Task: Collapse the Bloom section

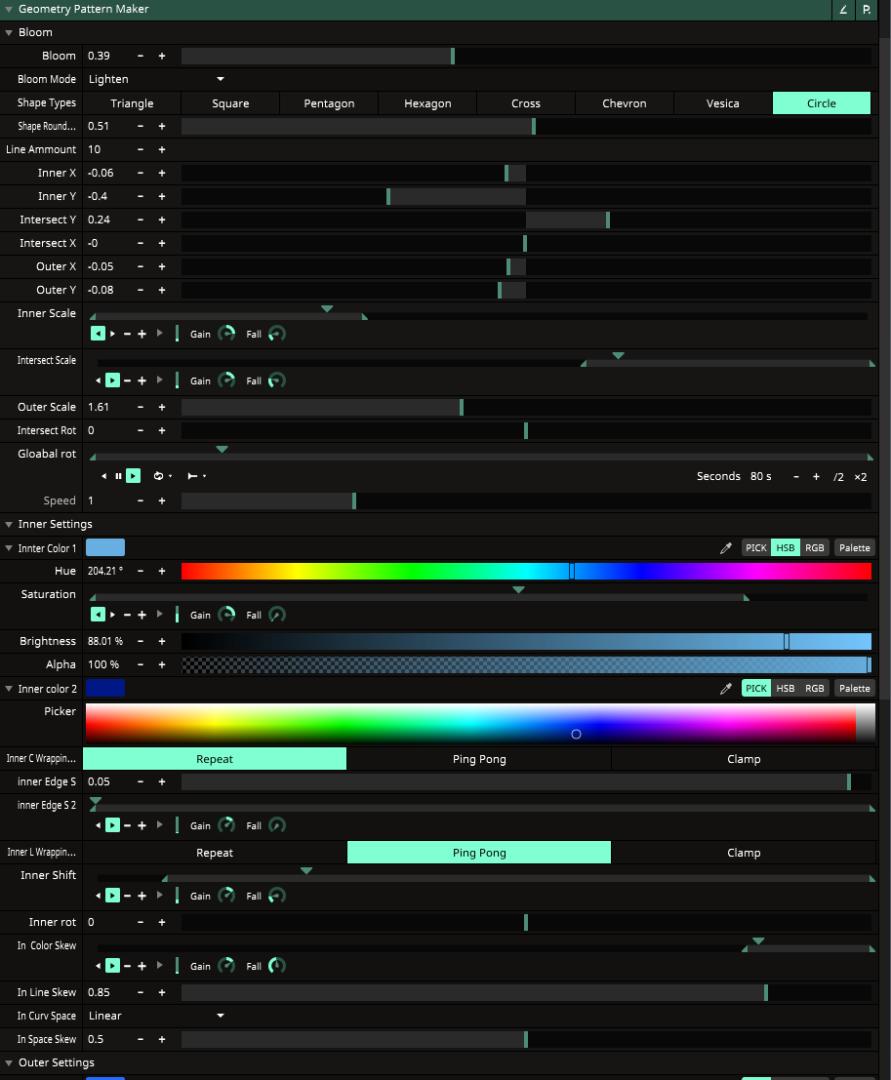Action: [x=9, y=32]
